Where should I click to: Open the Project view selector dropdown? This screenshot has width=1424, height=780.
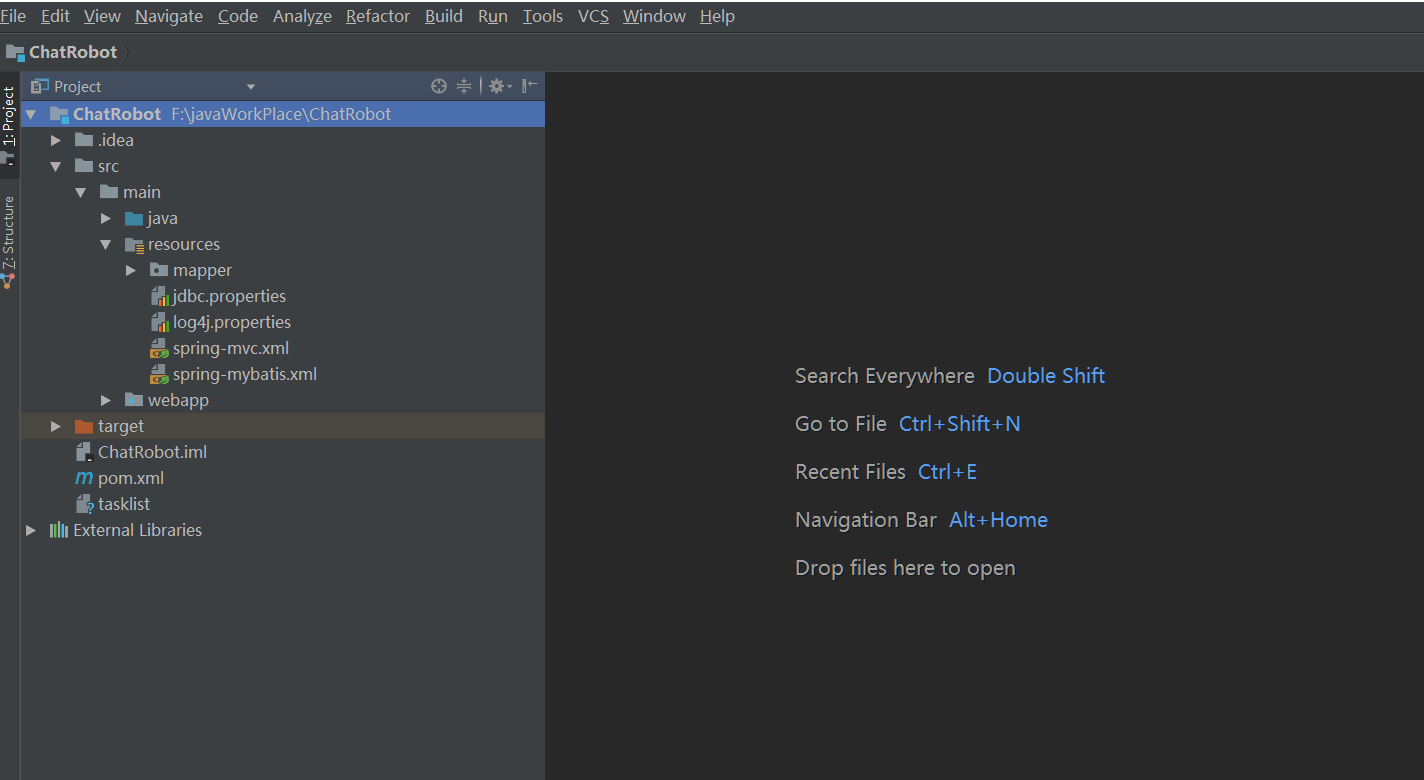coord(251,87)
